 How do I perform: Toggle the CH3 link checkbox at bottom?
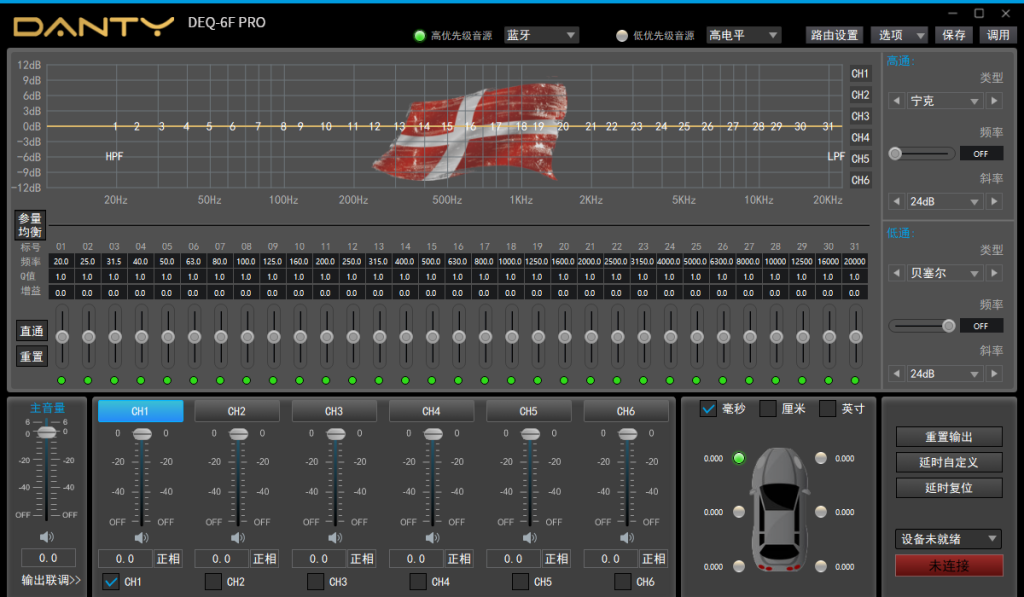(x=315, y=581)
